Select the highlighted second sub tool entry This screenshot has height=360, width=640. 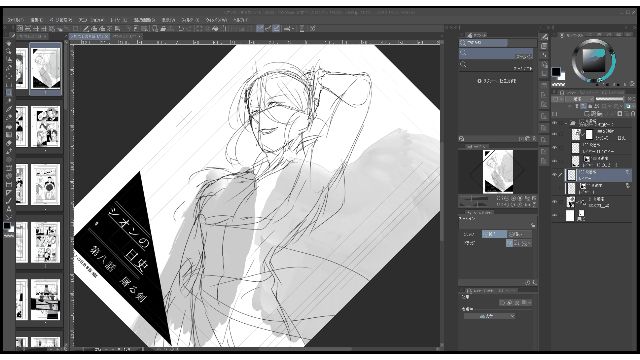pyautogui.click(x=496, y=54)
